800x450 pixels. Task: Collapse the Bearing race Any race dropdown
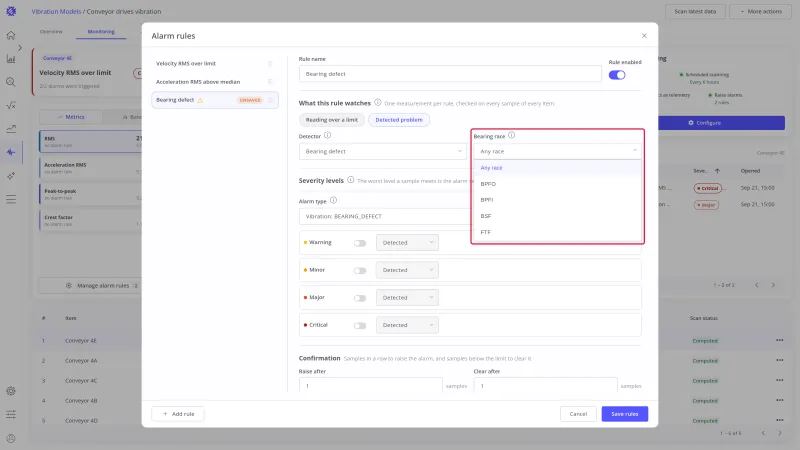(x=557, y=152)
